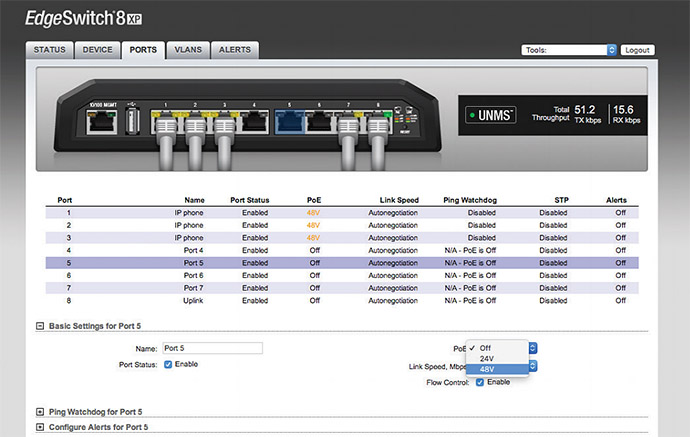Click the Port Status column header
This screenshot has width=690, height=437.
tap(250, 200)
